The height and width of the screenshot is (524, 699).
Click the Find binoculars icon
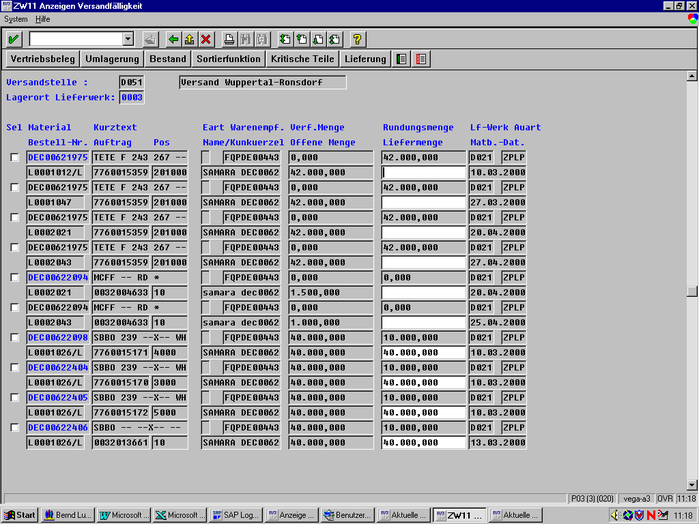[246, 39]
